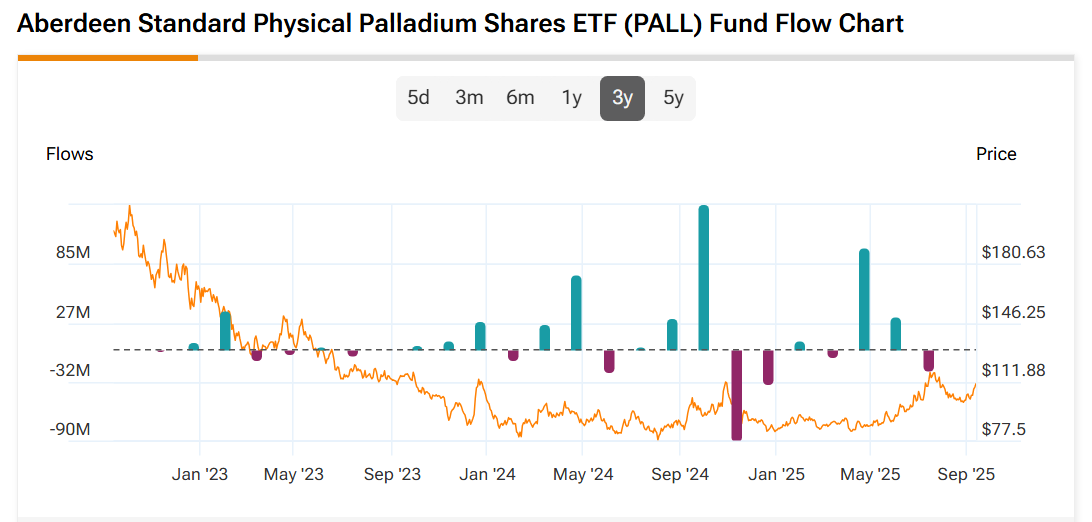Click the last magenta bar before Sep '25

pos(928,361)
